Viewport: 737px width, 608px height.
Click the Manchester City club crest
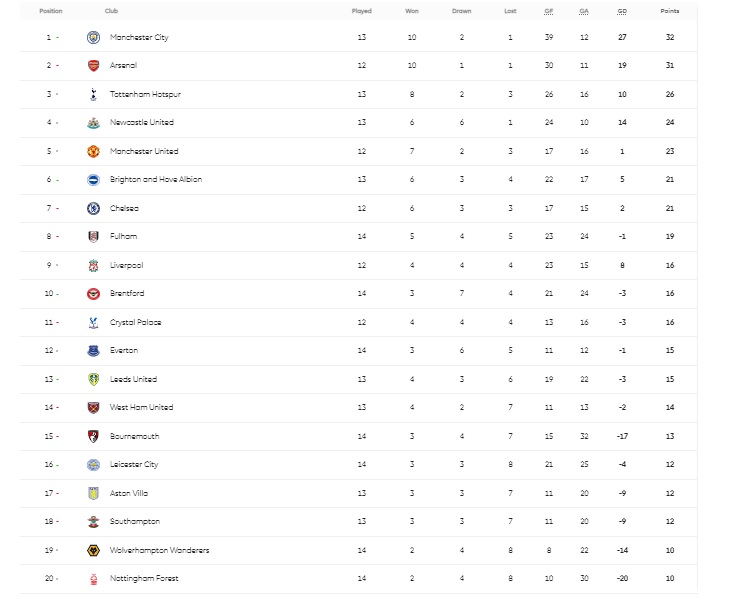93,37
